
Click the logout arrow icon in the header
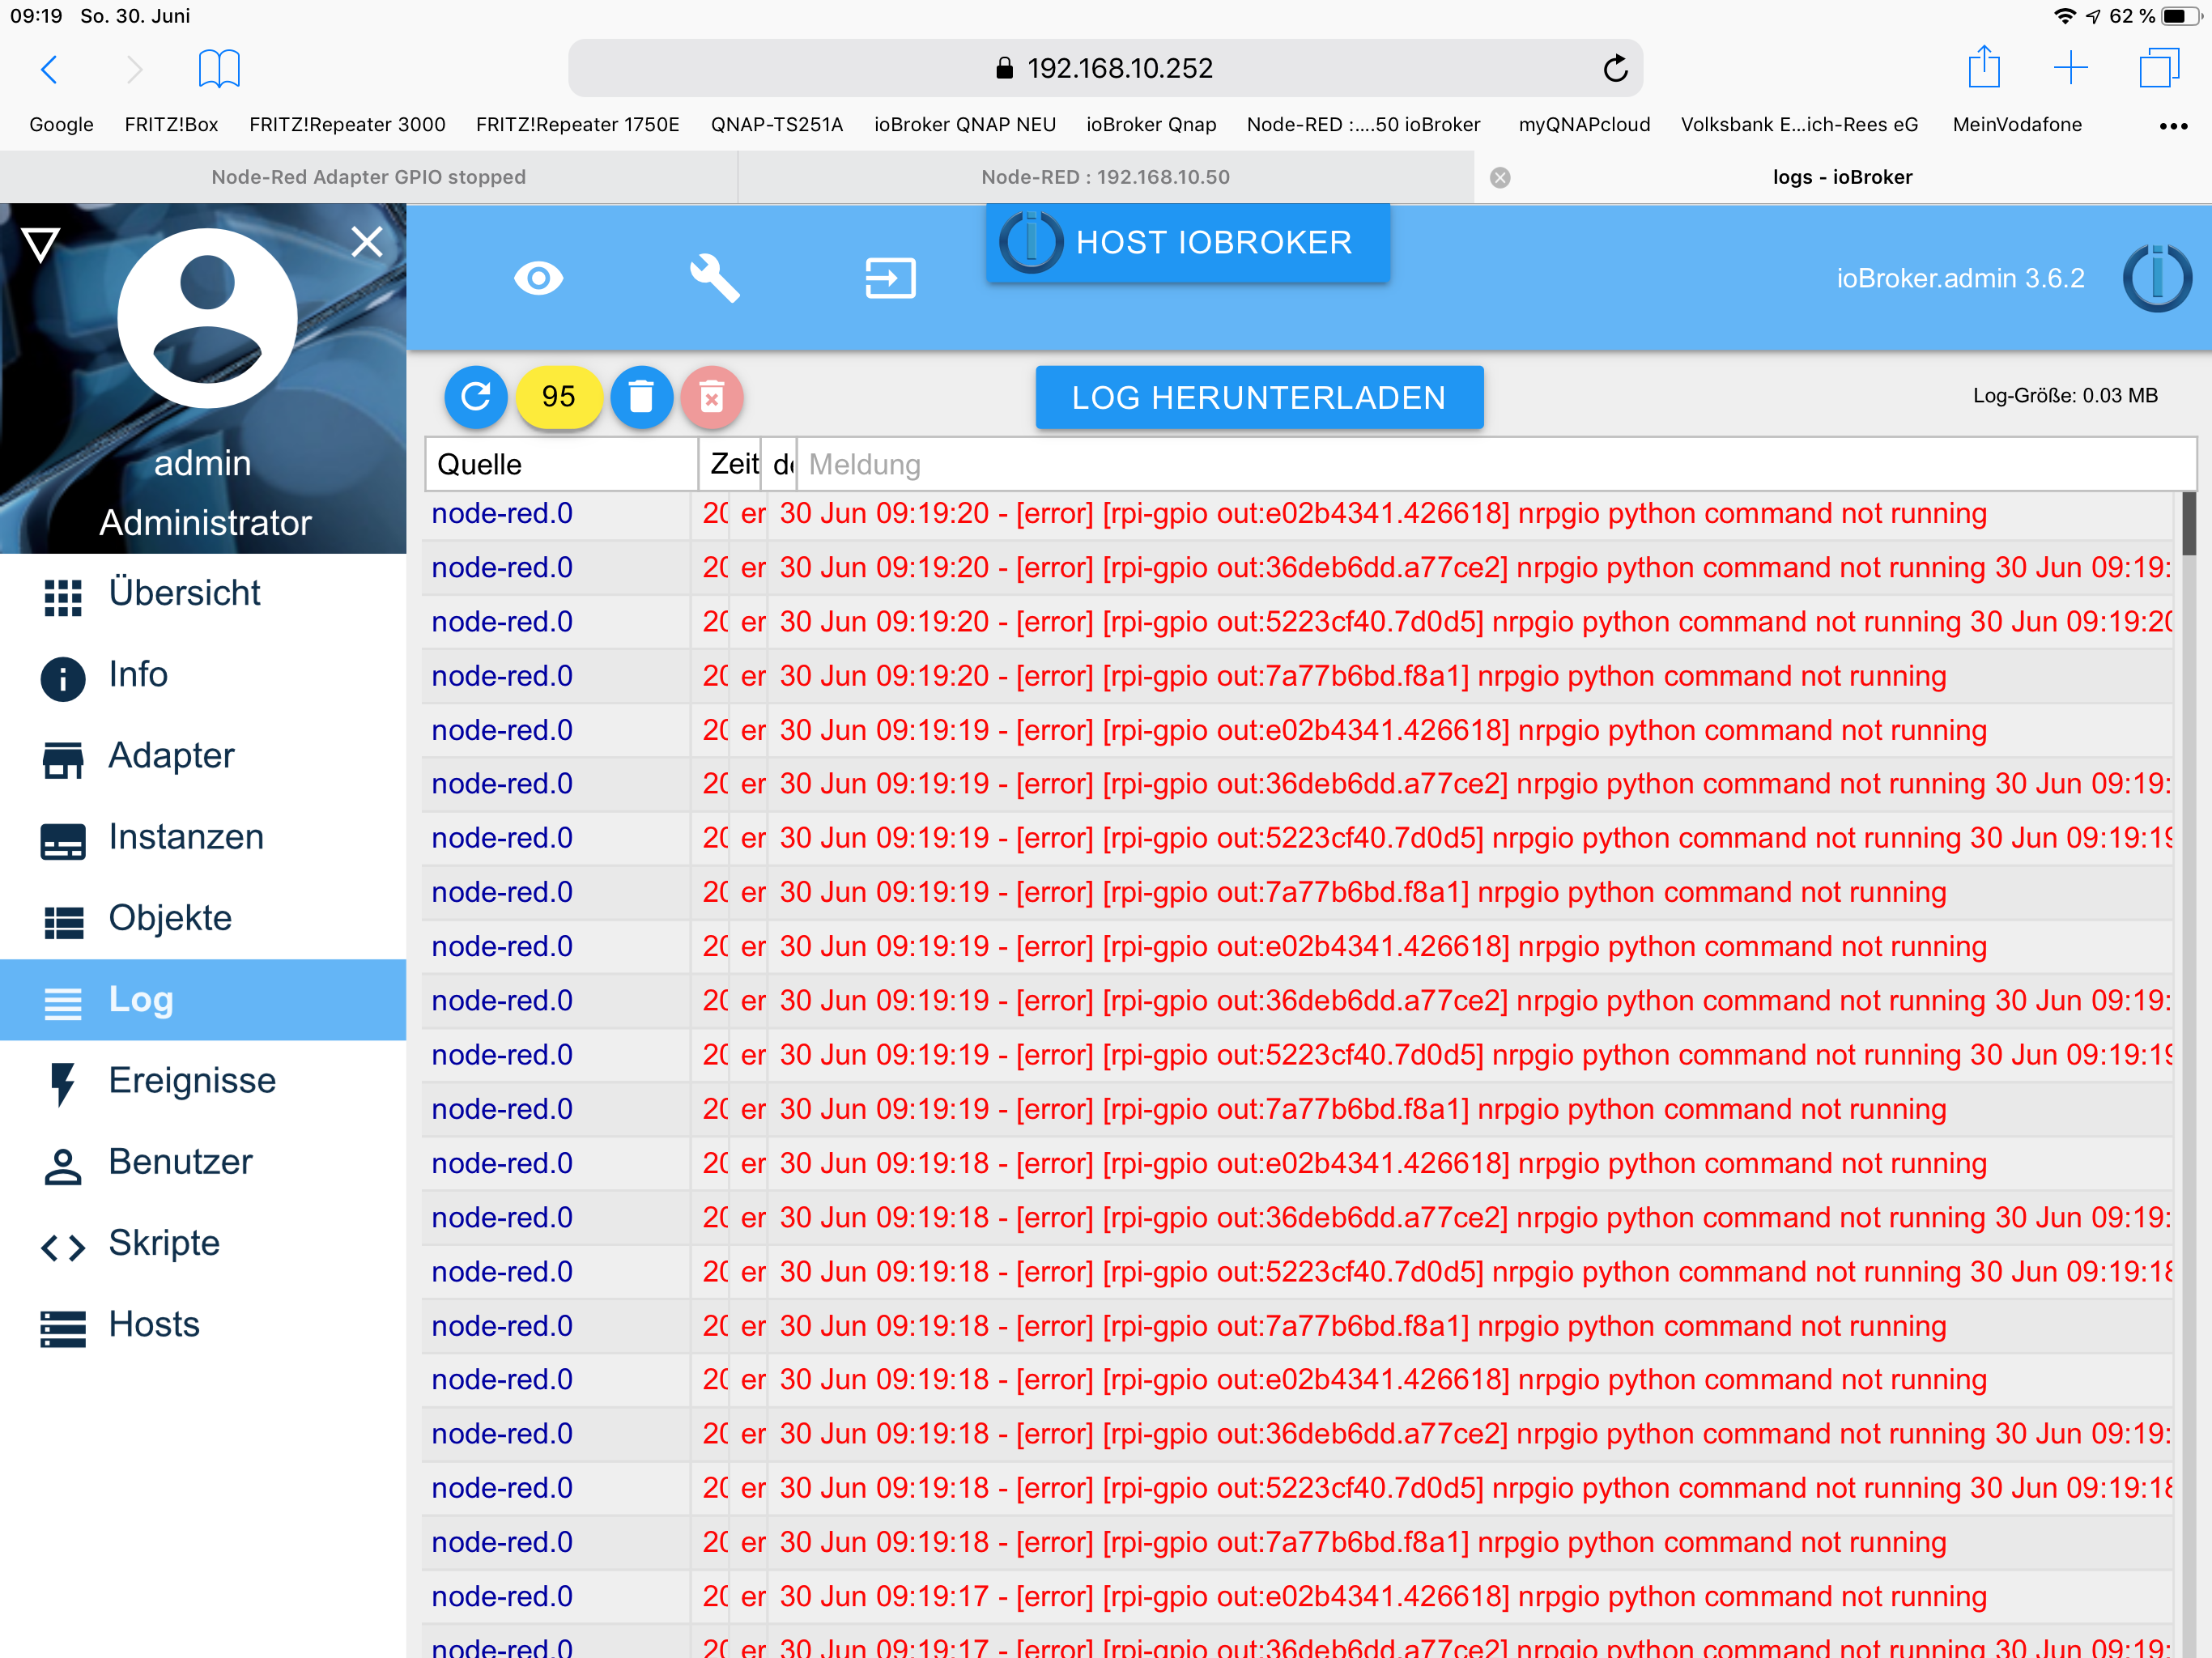(889, 278)
